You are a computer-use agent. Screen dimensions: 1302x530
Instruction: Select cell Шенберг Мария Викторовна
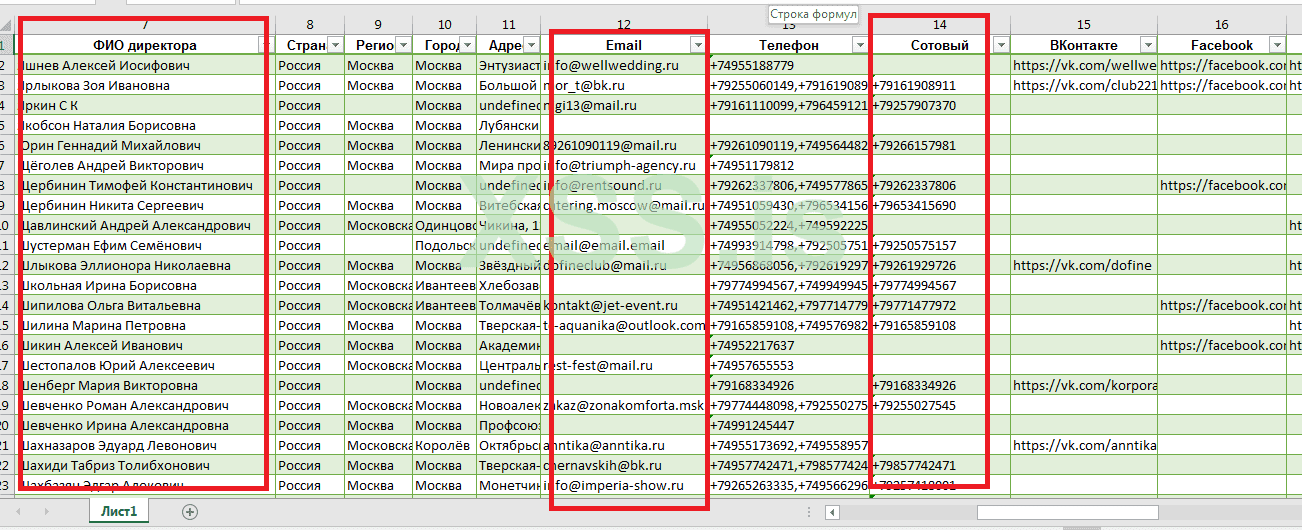click(x=145, y=385)
